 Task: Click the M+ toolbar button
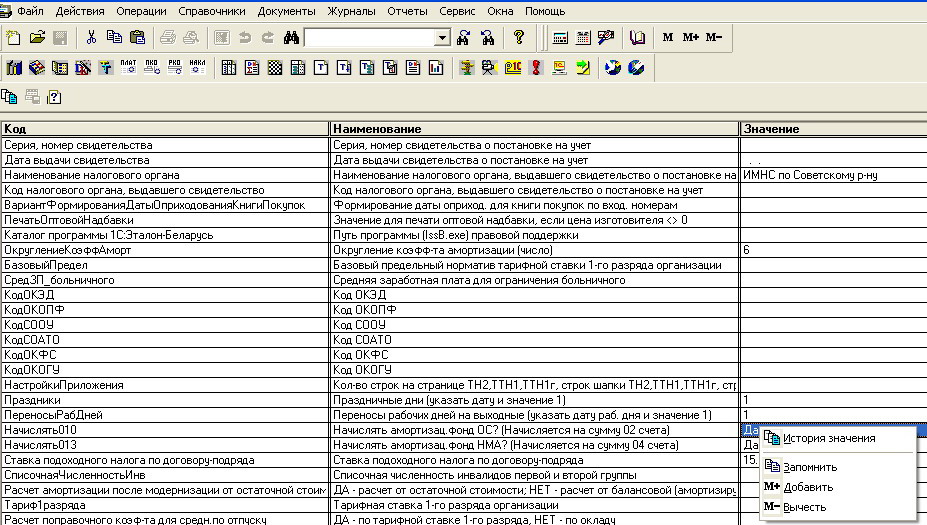(690, 37)
